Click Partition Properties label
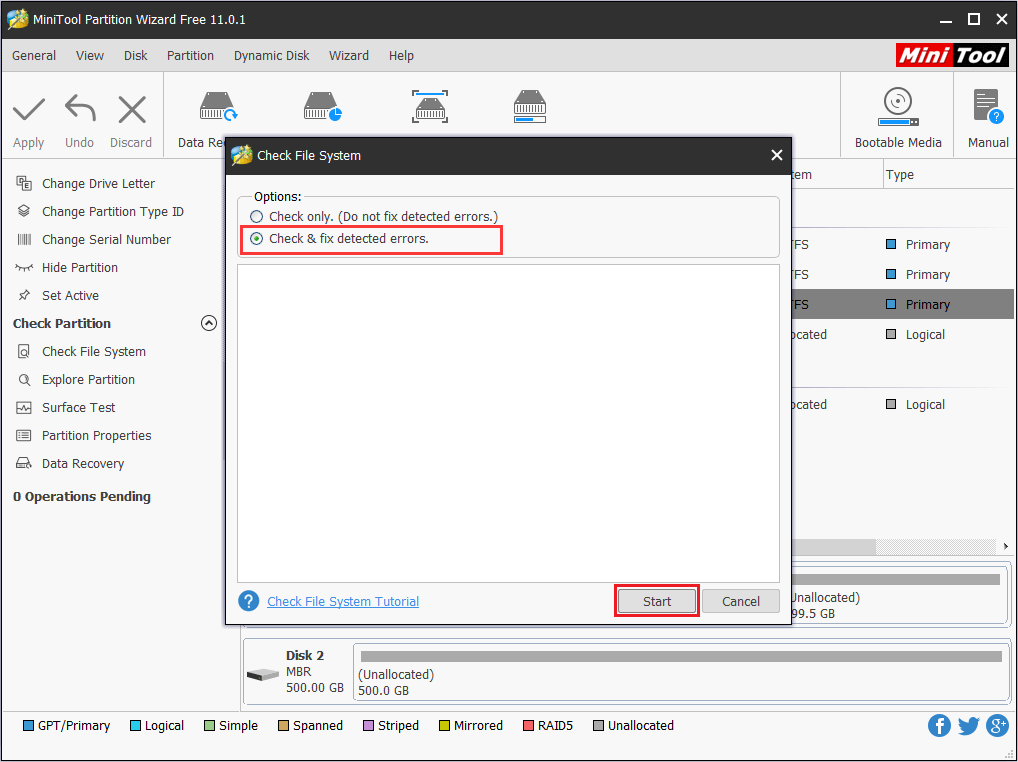This screenshot has height=762, width=1018. click(96, 436)
